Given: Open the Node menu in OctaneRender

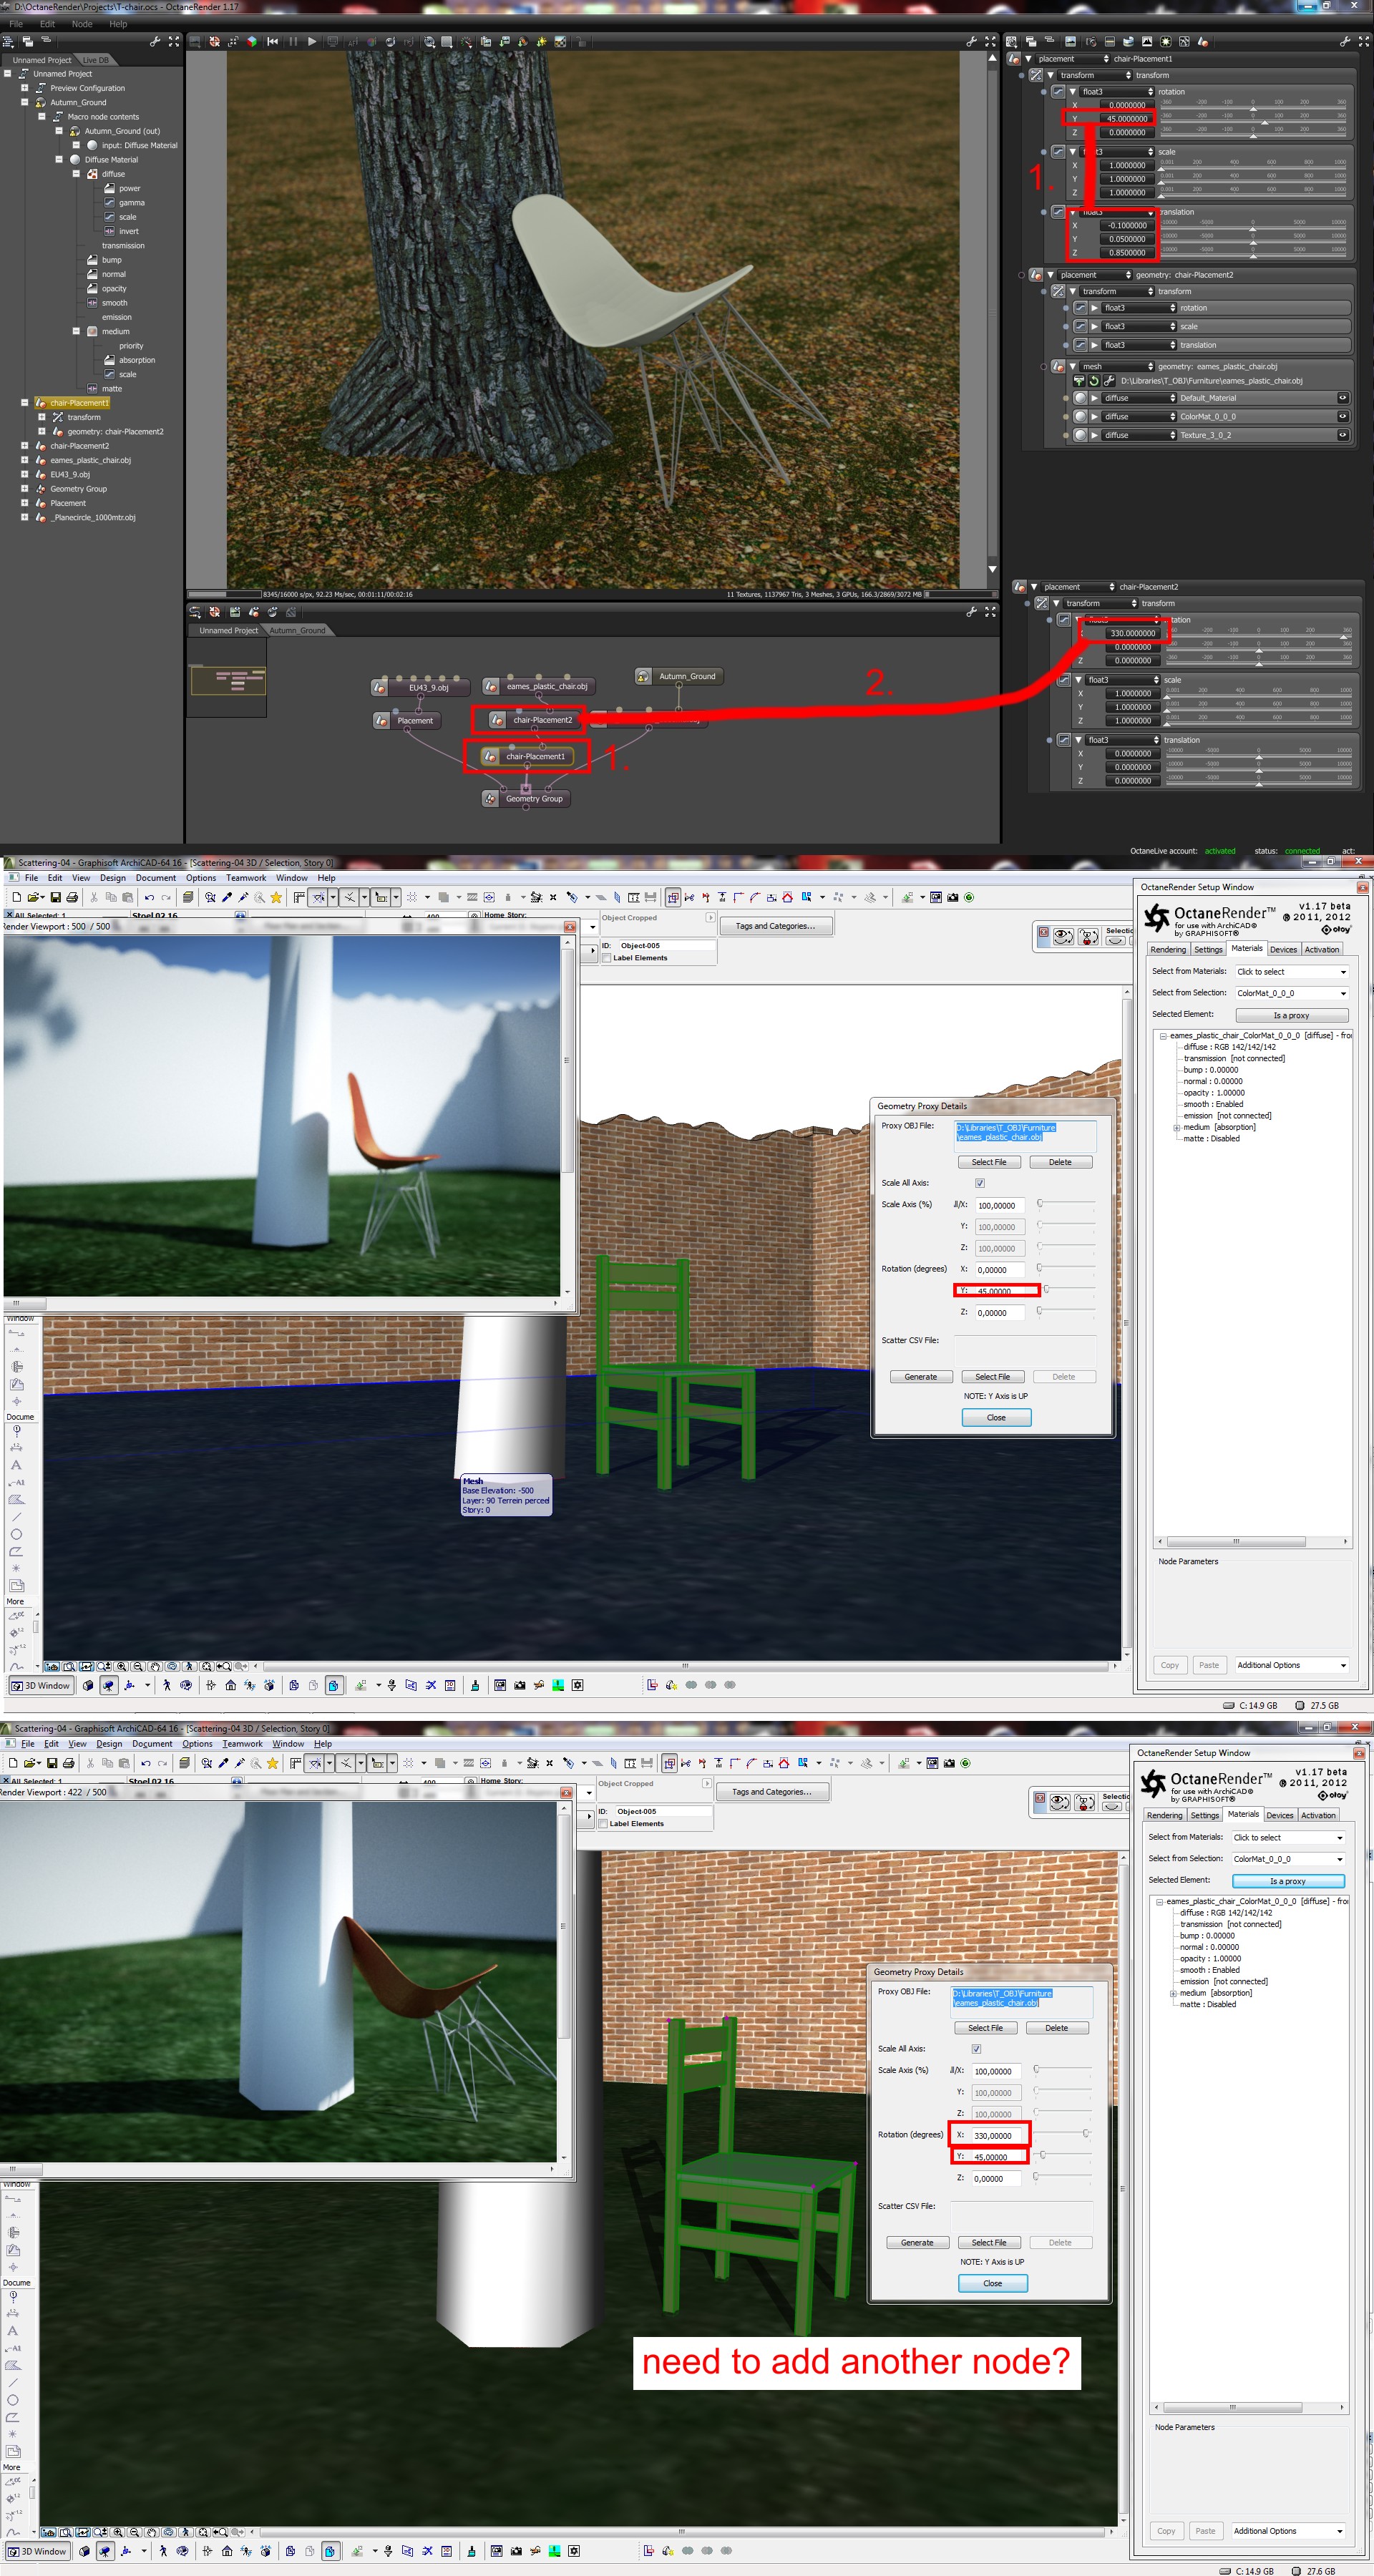Looking at the screenshot, I should point(82,24).
